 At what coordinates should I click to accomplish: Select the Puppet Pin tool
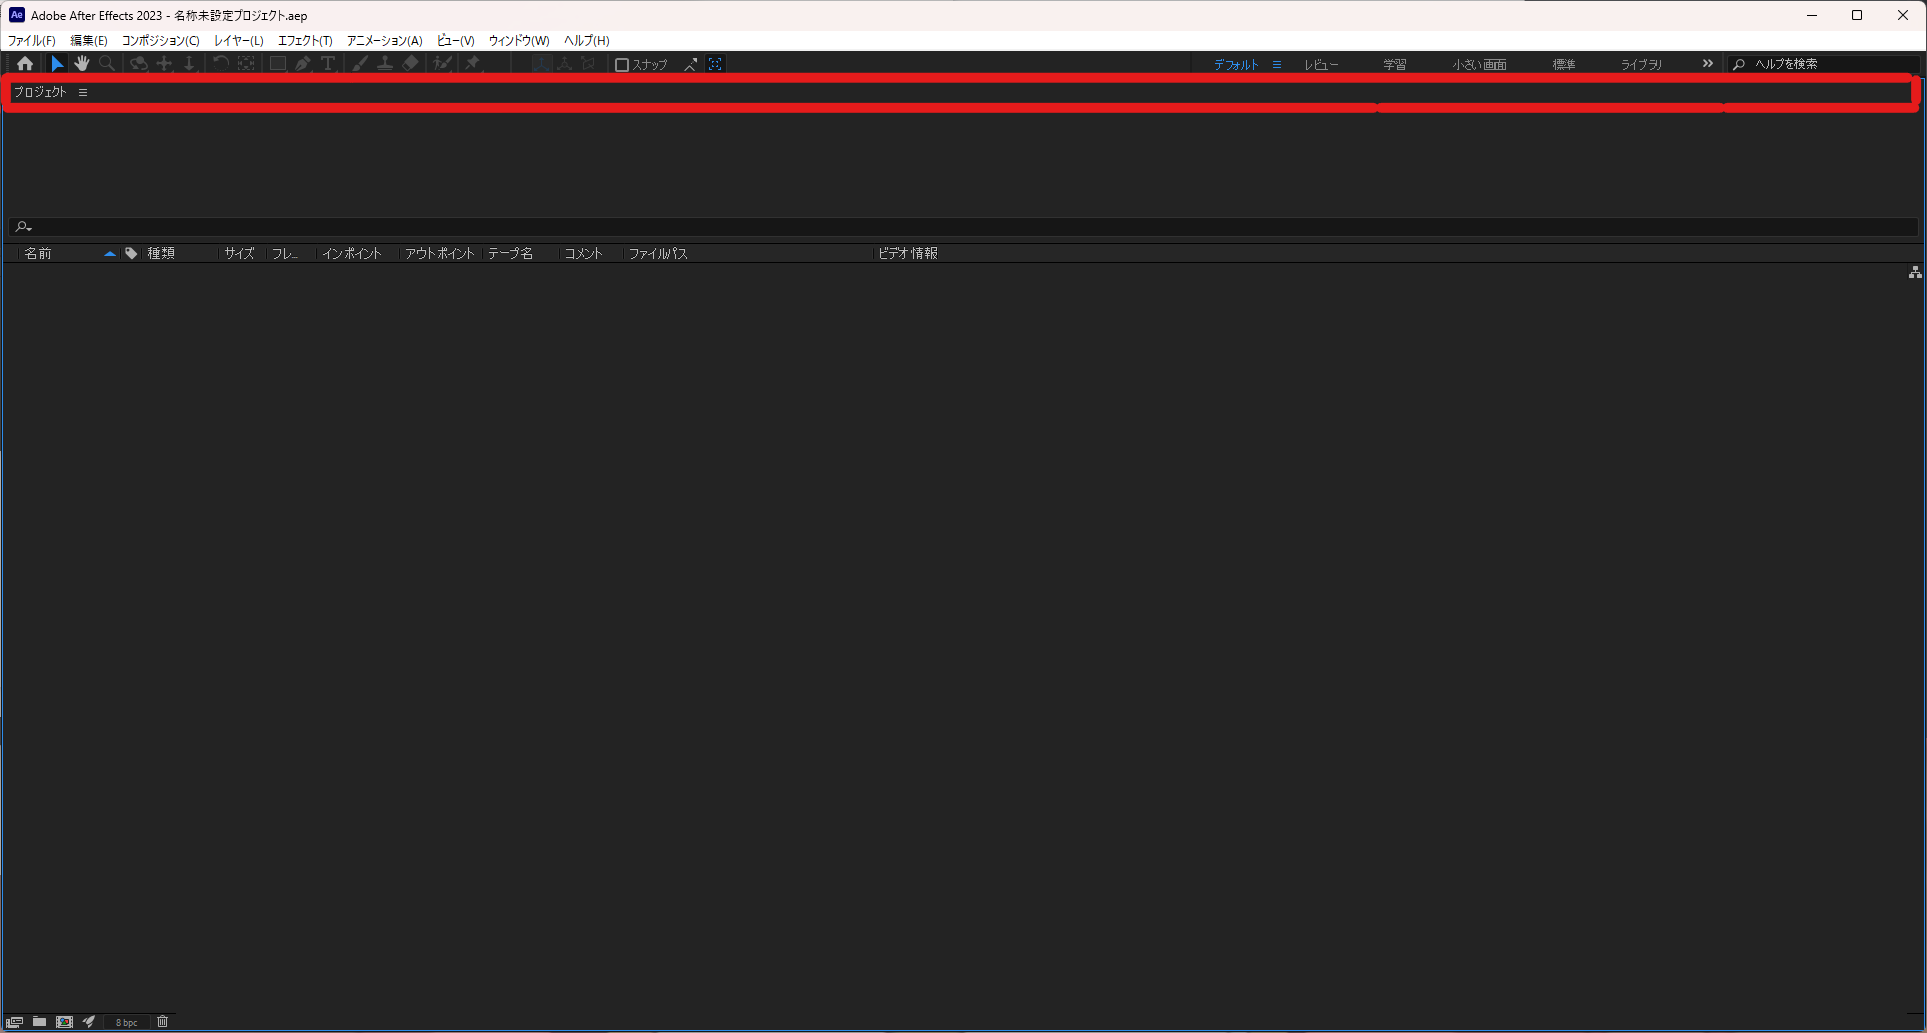coord(473,64)
